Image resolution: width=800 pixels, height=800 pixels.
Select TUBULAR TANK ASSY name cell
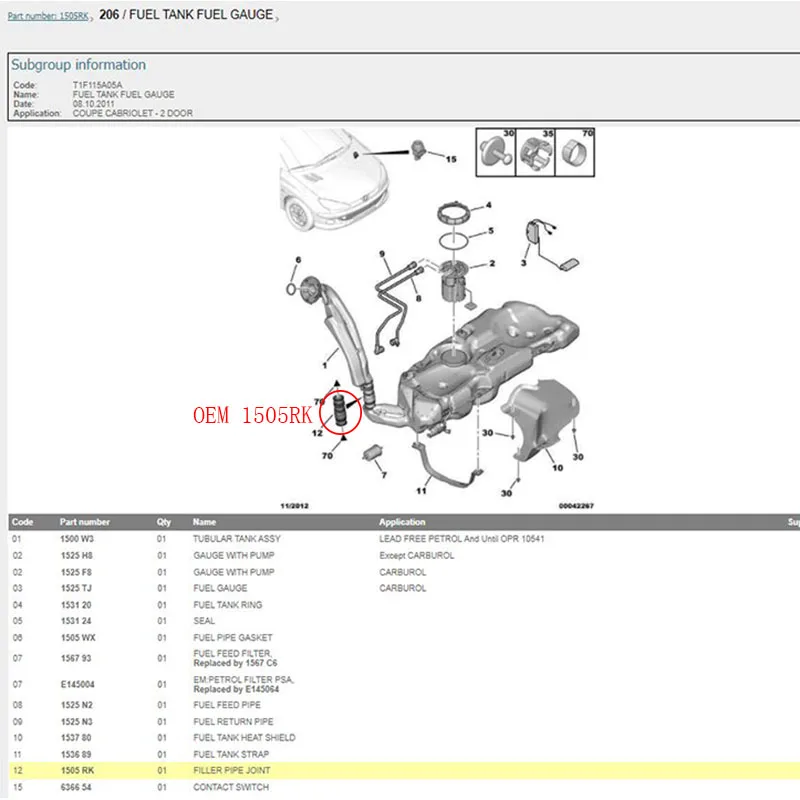click(237, 539)
